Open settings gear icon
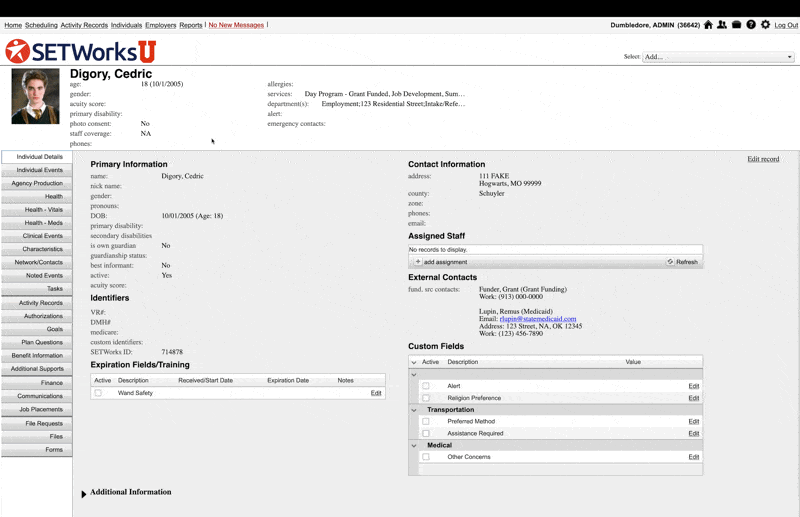The image size is (800, 517). tap(765, 24)
